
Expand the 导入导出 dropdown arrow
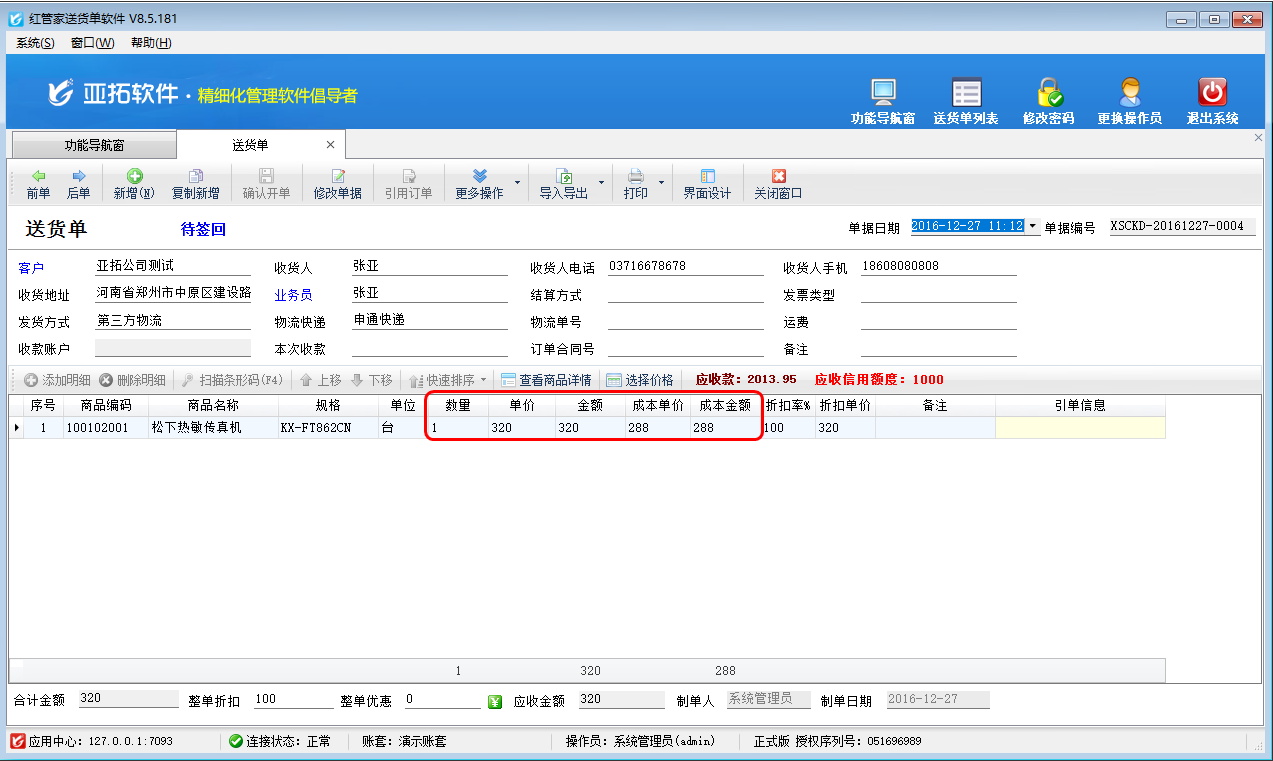(601, 183)
